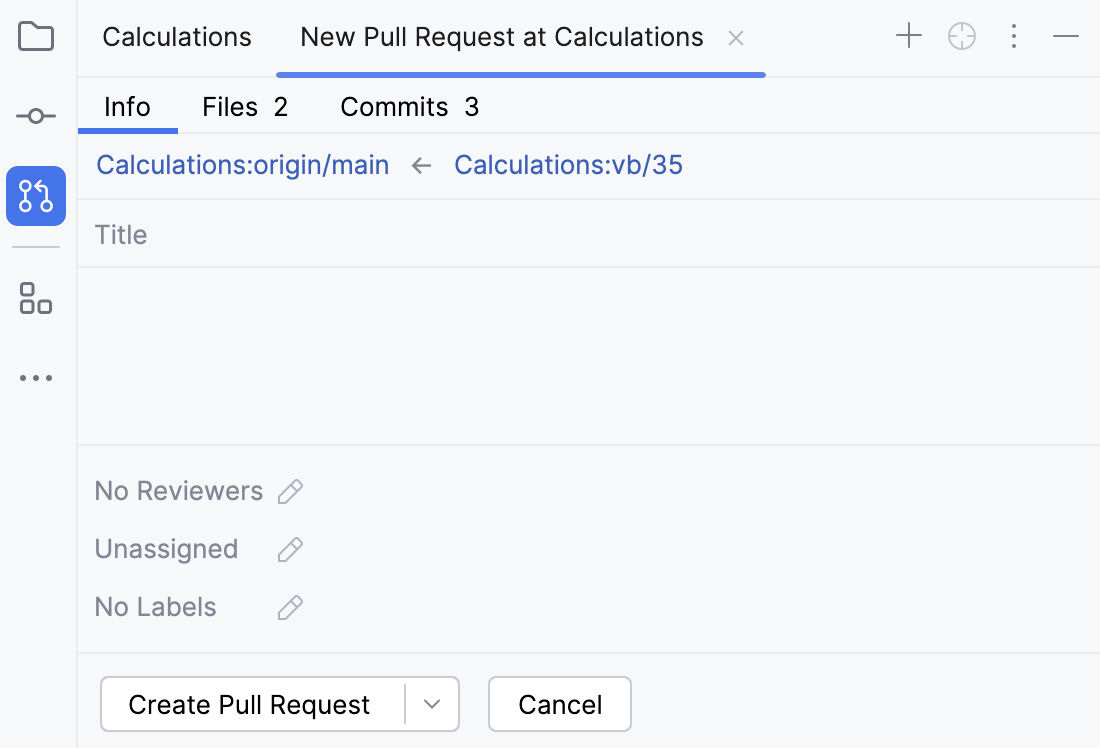1100x748 pixels.
Task: Show more tool windows via ellipsis icon
Action: click(x=36, y=377)
